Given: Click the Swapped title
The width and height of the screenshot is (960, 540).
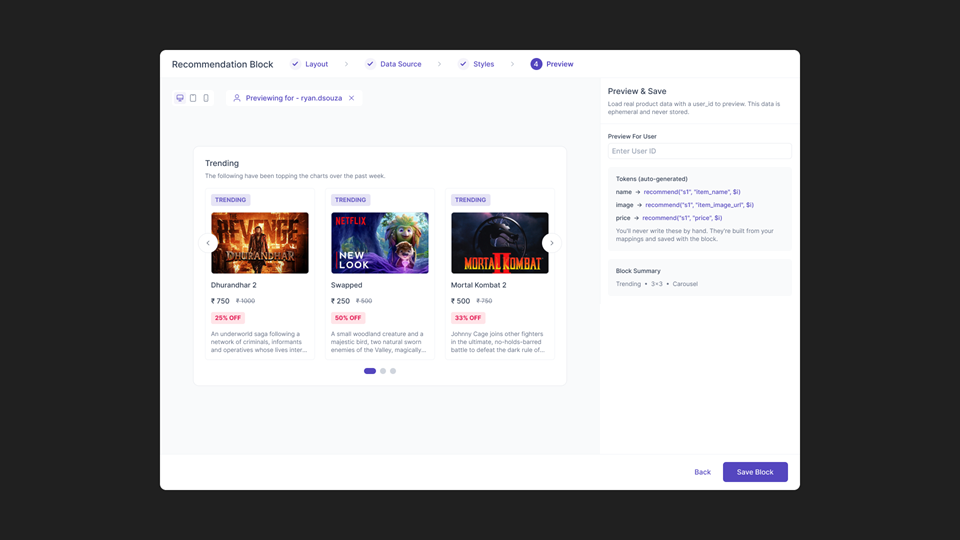Looking at the screenshot, I should (x=347, y=285).
